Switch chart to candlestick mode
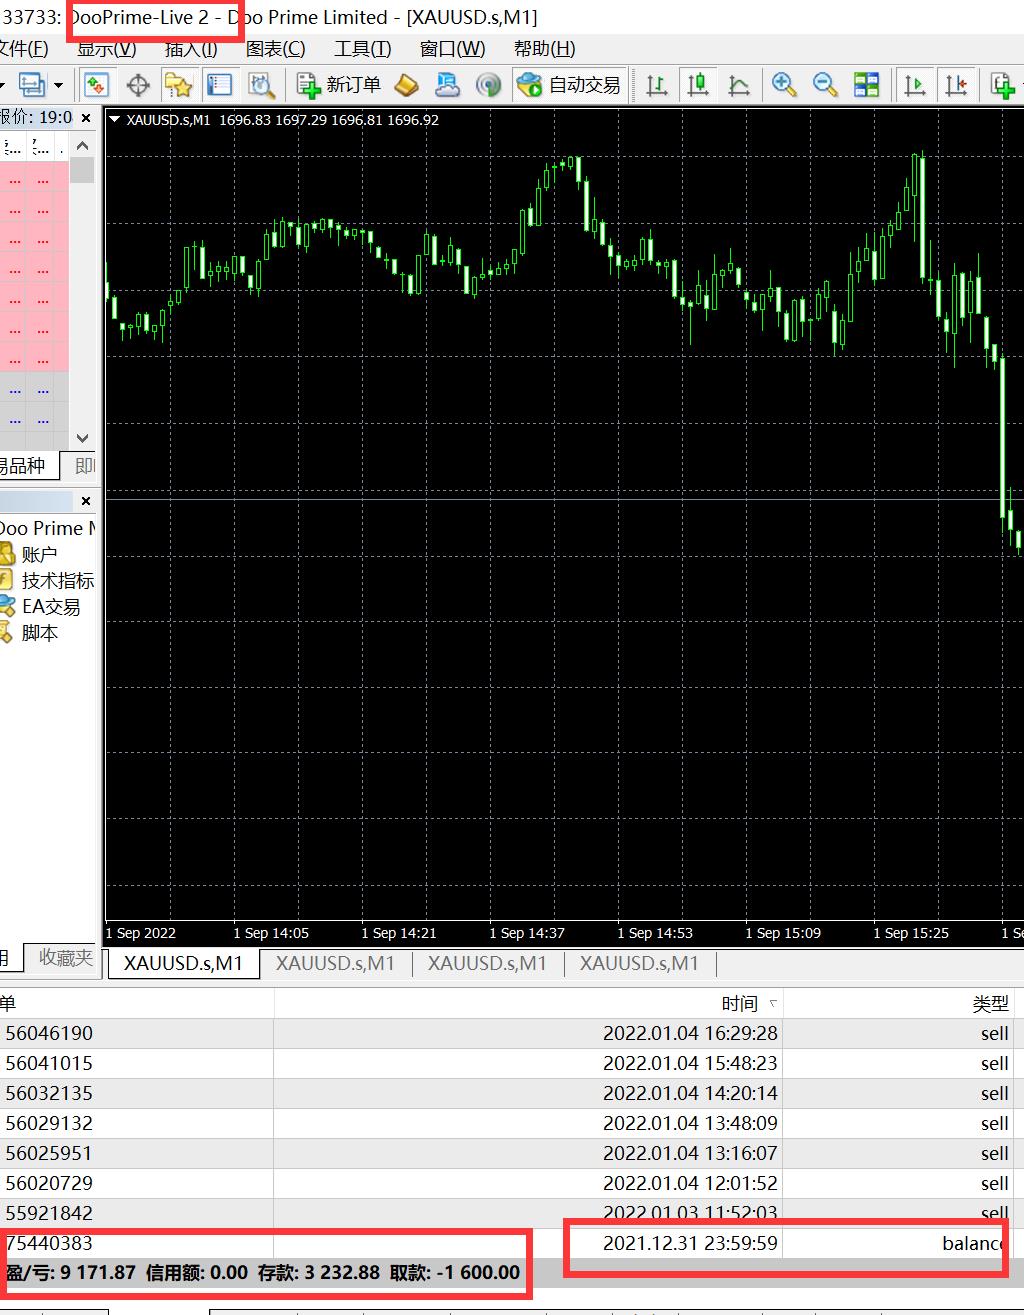This screenshot has width=1024, height=1315. click(698, 85)
